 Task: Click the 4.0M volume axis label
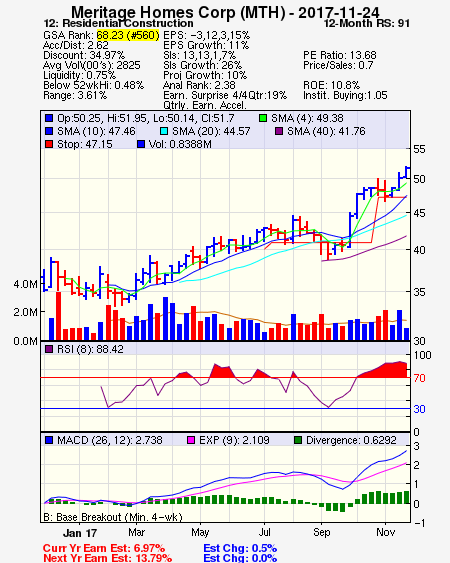25,284
